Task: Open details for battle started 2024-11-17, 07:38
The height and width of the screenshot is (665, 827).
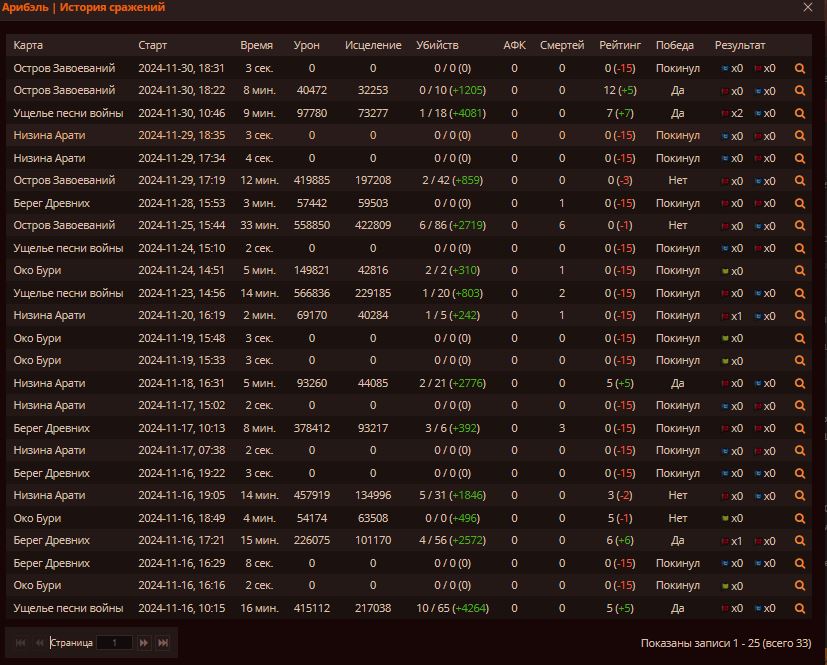Action: pyautogui.click(x=800, y=450)
